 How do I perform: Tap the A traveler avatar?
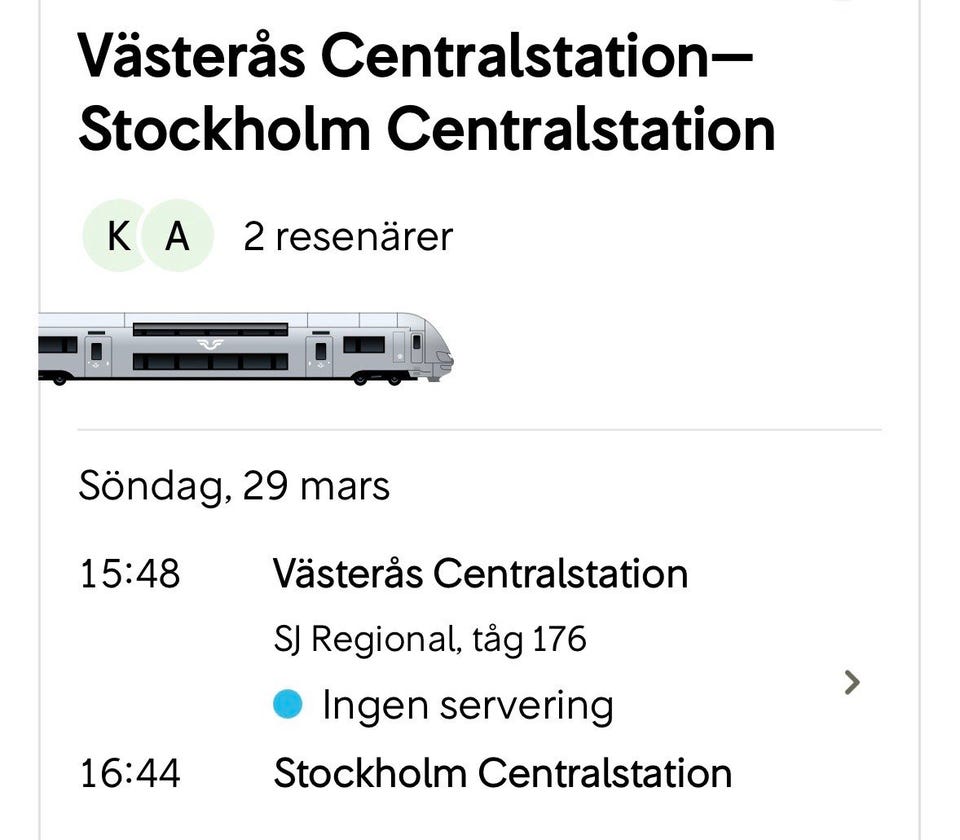click(178, 237)
